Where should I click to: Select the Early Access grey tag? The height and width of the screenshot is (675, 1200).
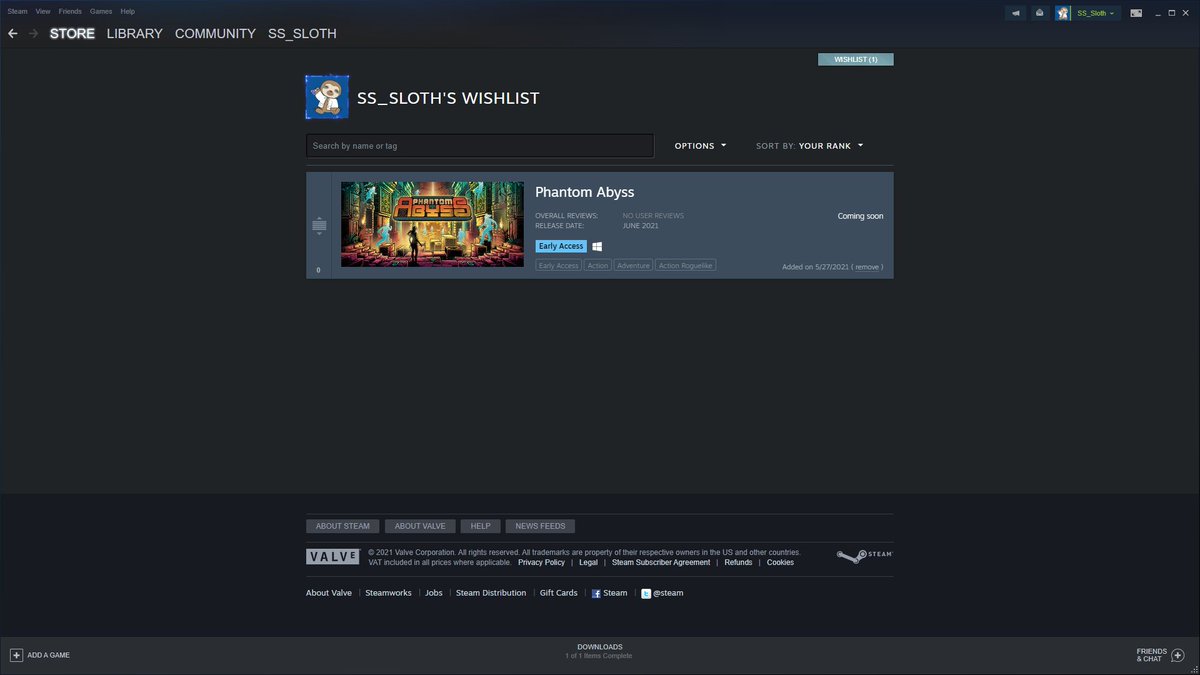point(558,266)
